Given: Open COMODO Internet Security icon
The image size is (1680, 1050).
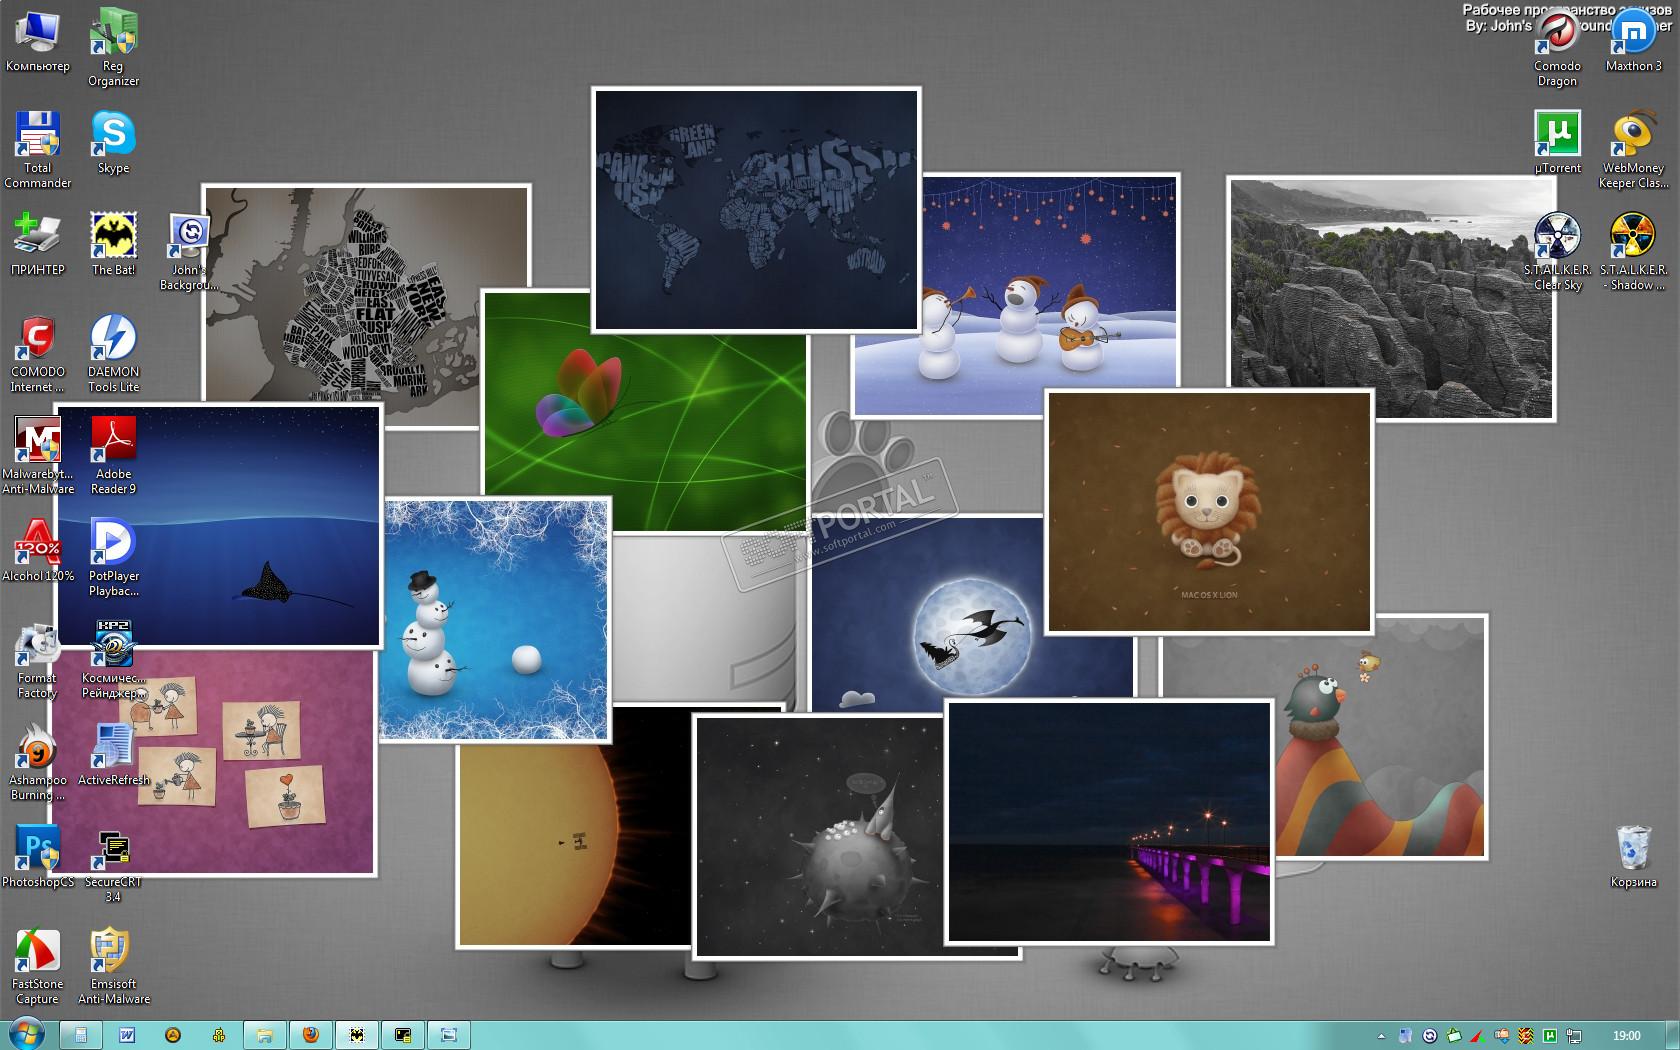Looking at the screenshot, I should click(38, 354).
